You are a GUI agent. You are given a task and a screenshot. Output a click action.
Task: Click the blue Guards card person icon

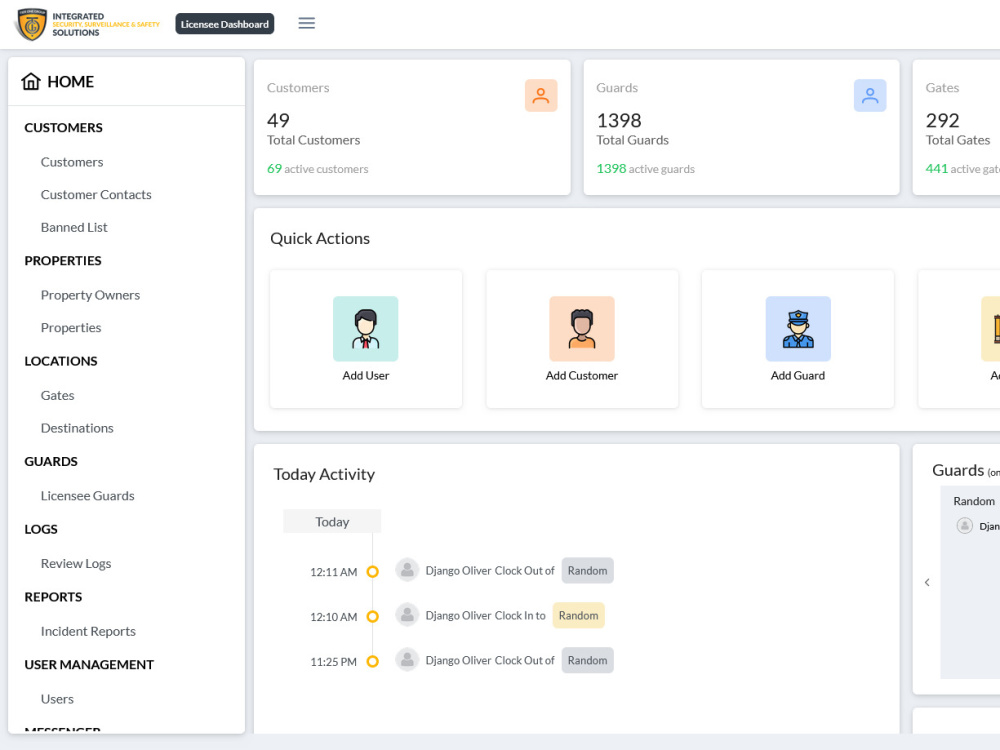coord(870,96)
